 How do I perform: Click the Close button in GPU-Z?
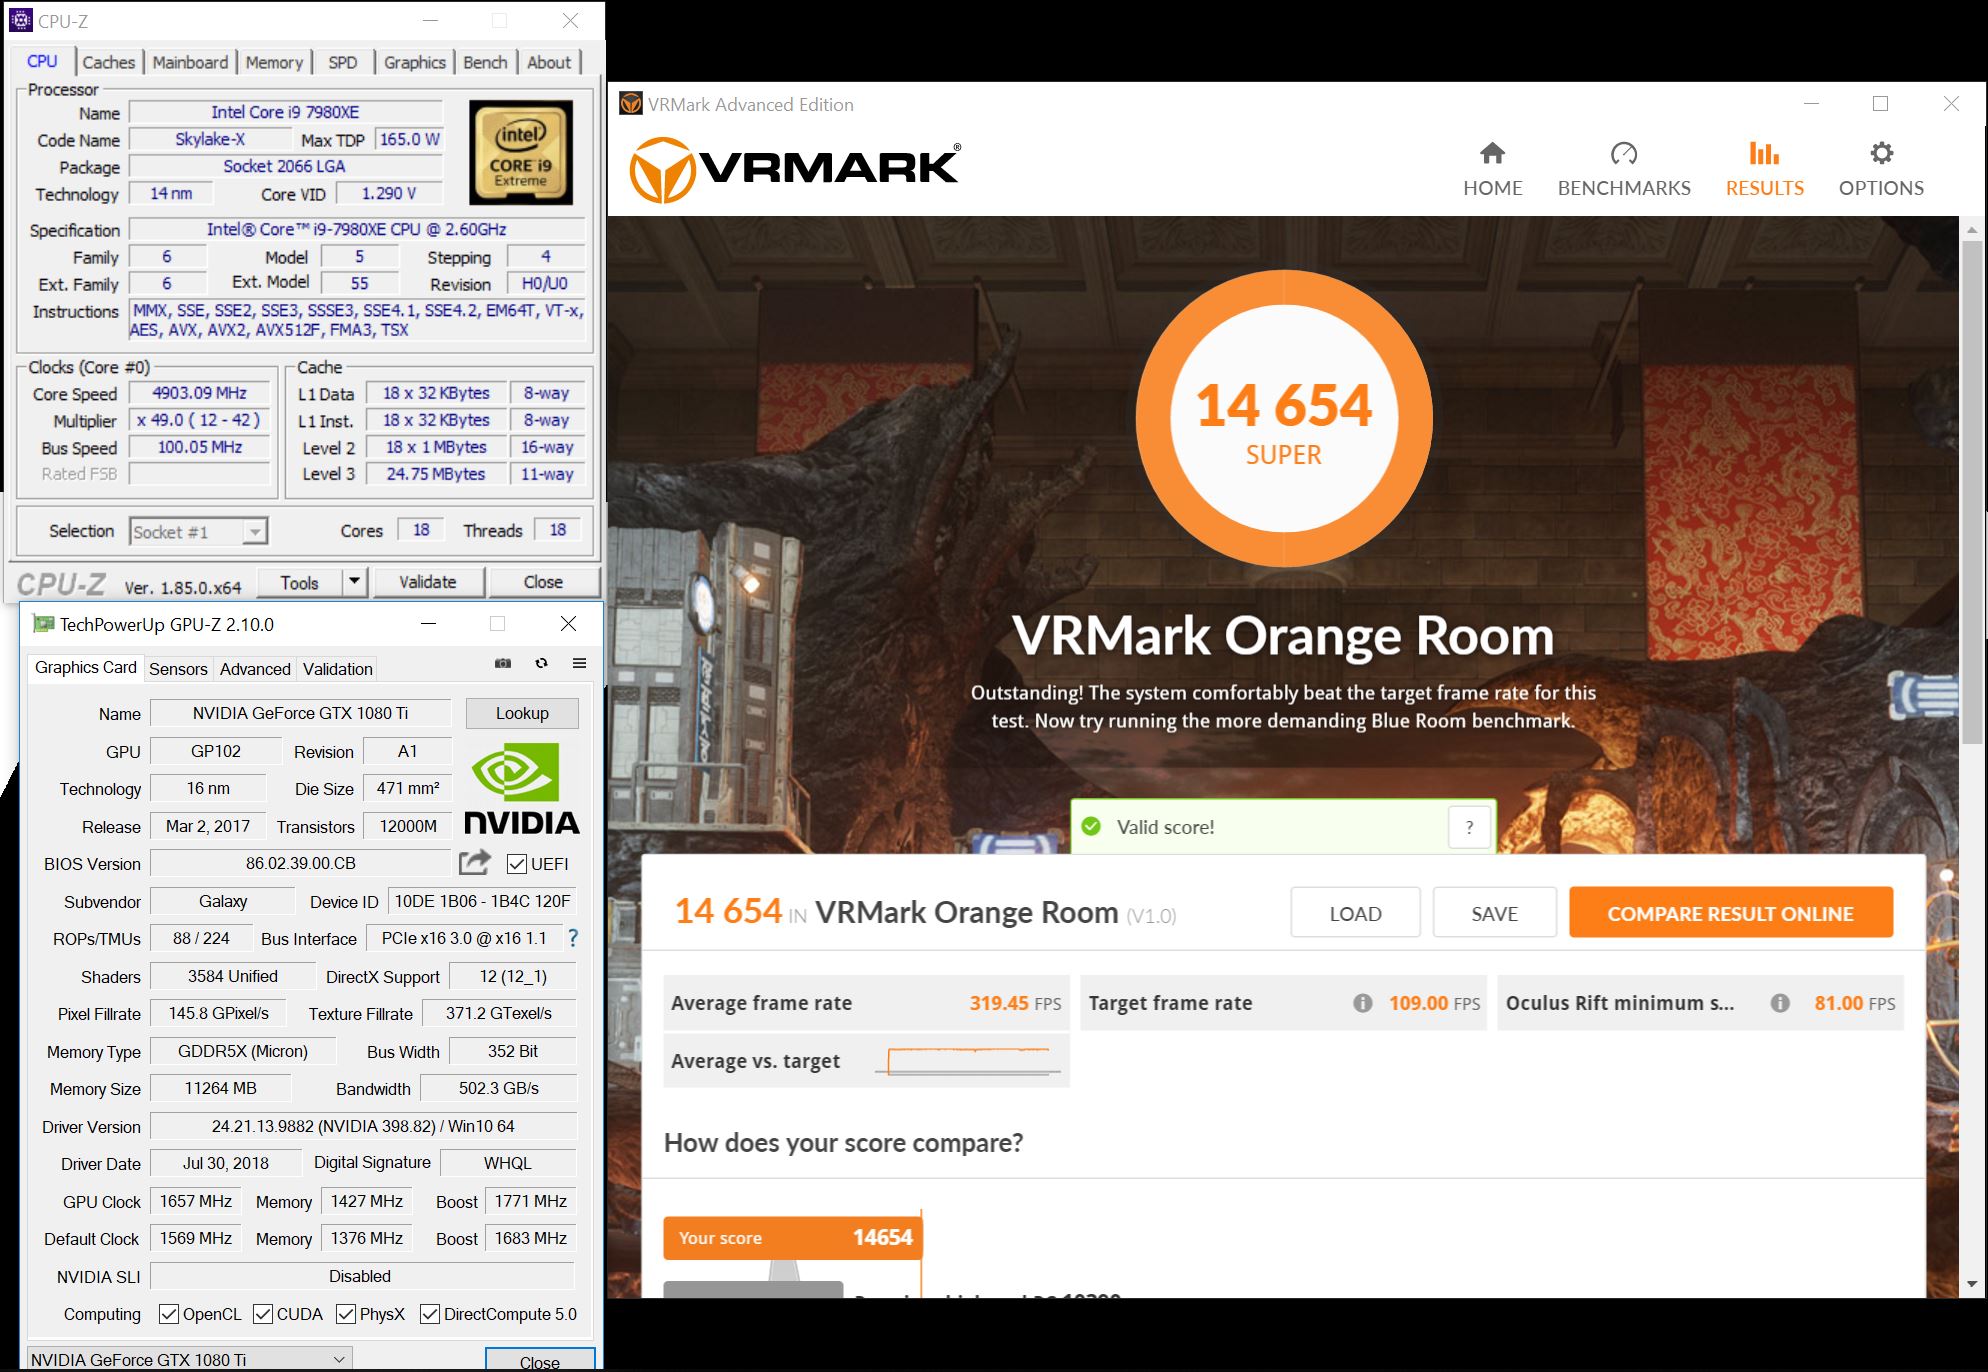point(540,1361)
